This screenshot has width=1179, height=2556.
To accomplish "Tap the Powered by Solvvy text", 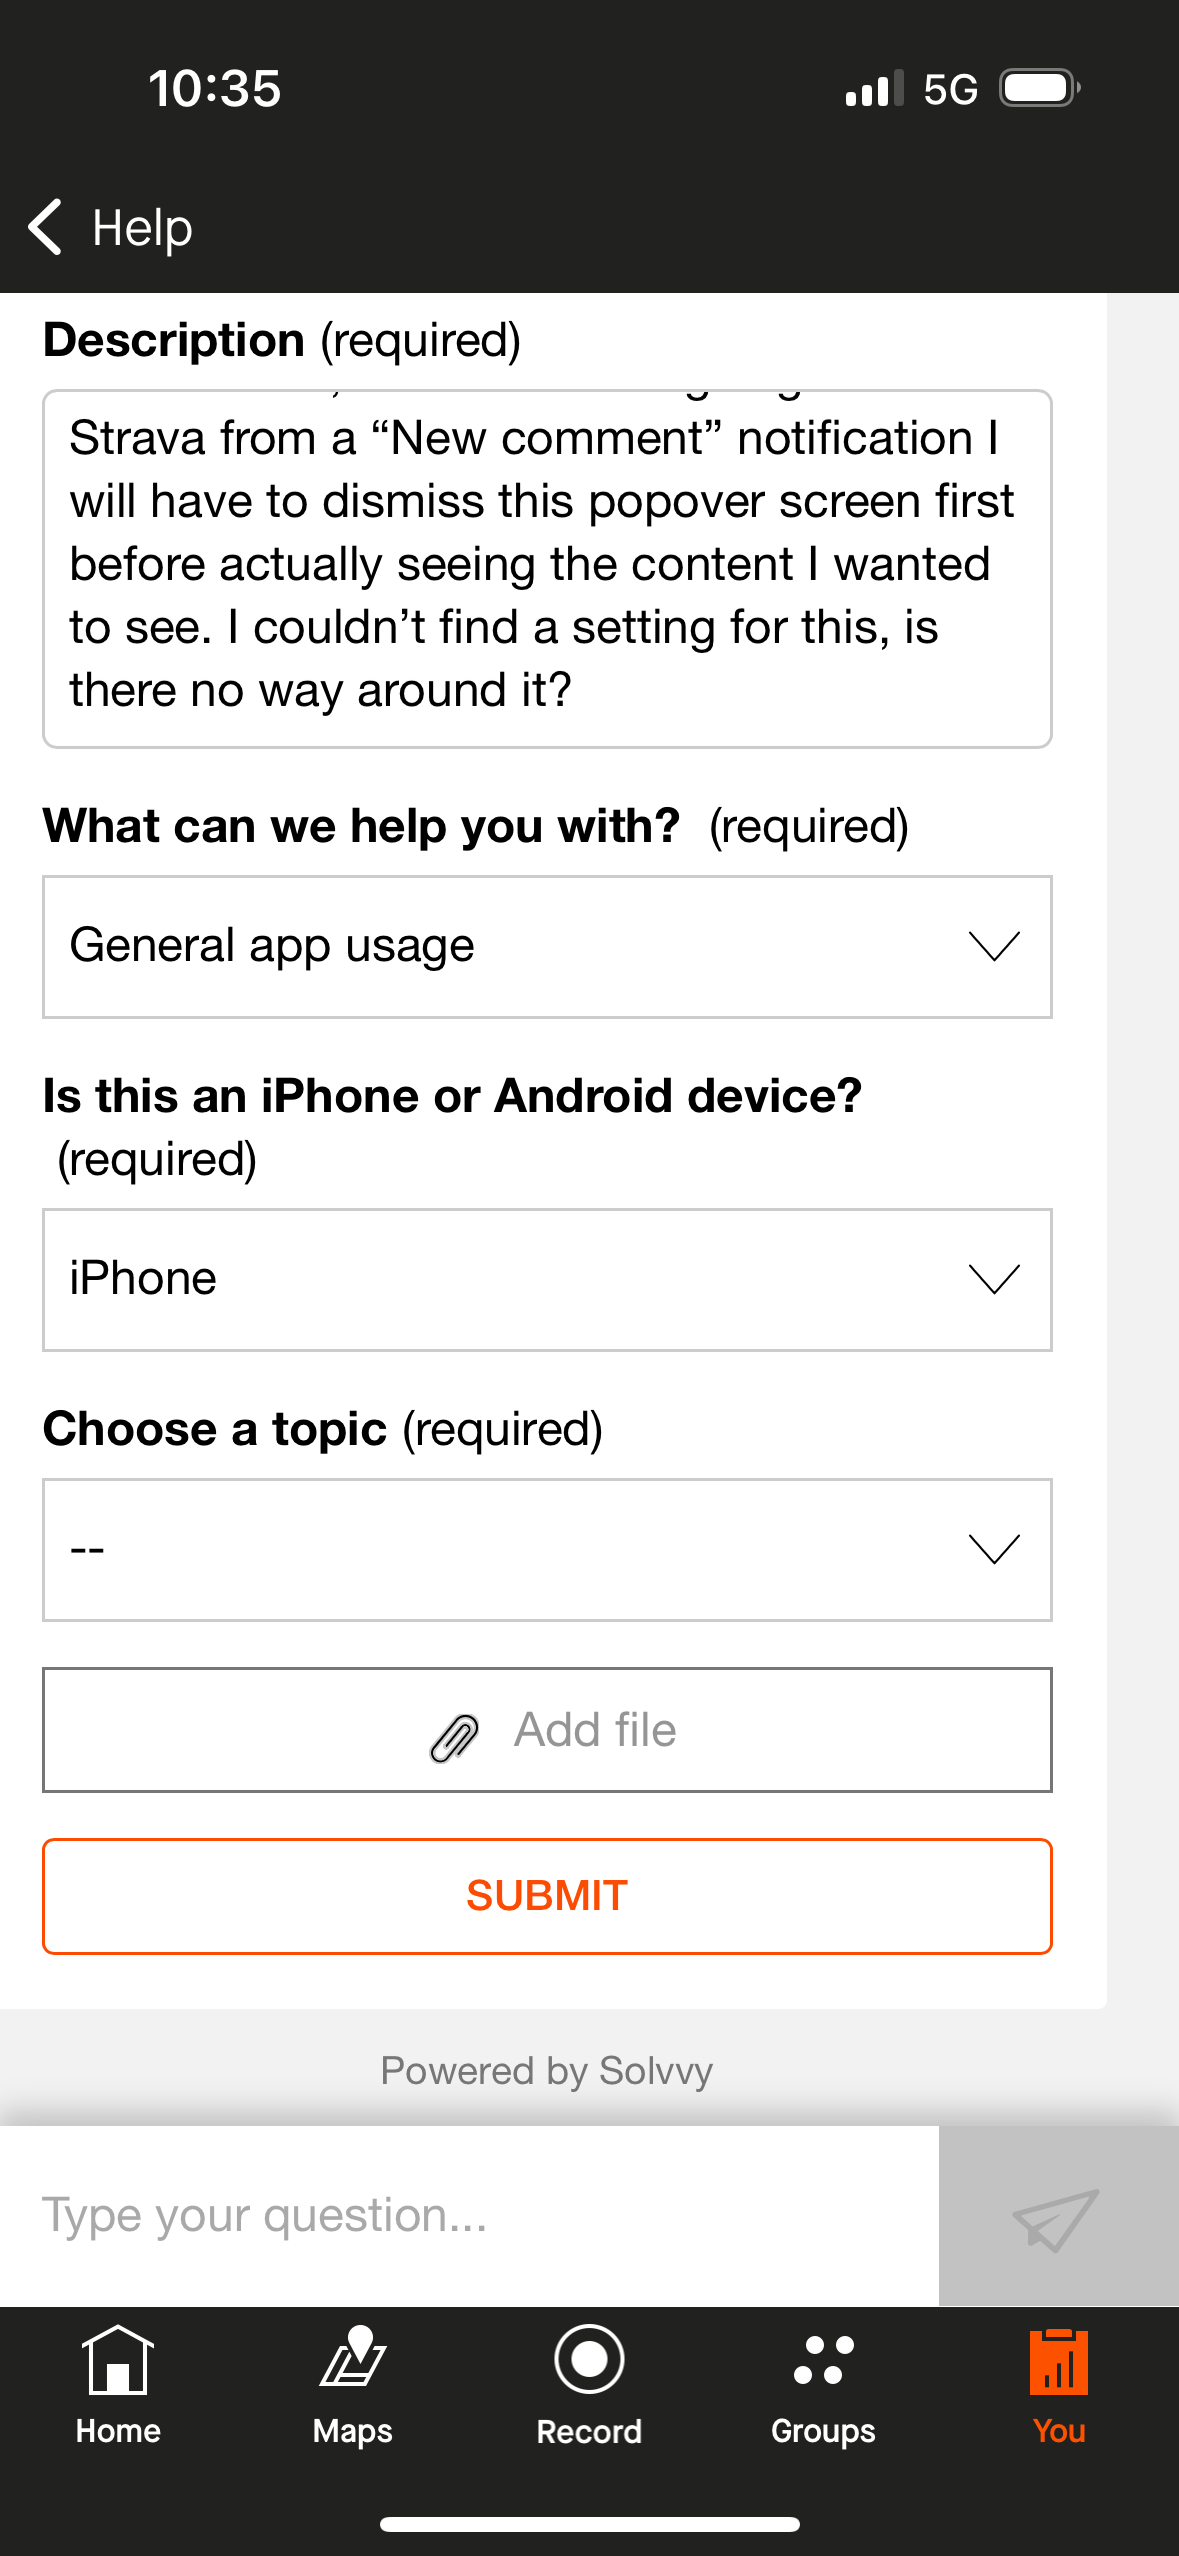I will (x=546, y=2071).
